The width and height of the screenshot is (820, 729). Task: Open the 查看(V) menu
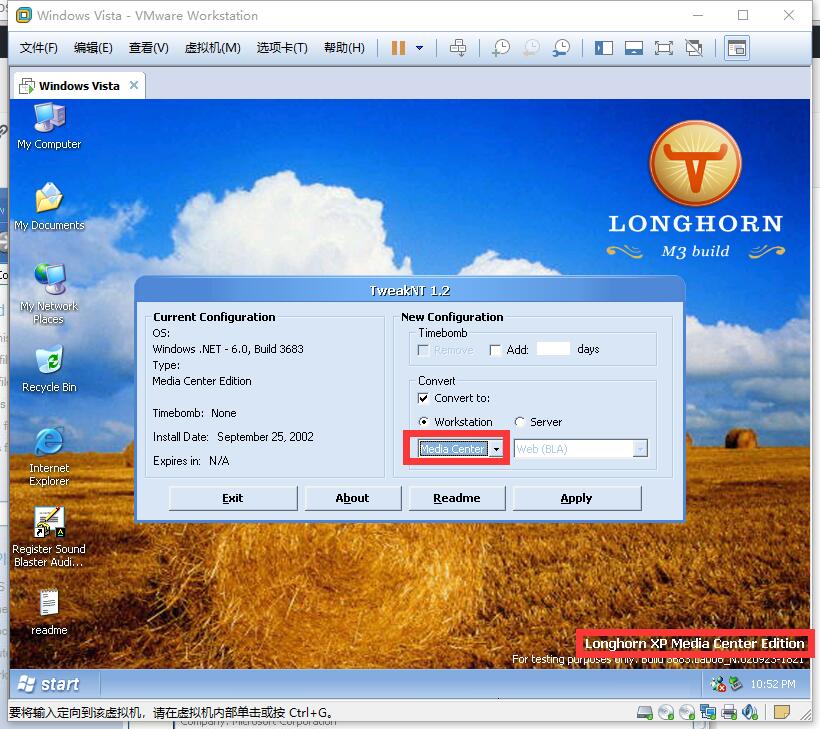pos(149,48)
